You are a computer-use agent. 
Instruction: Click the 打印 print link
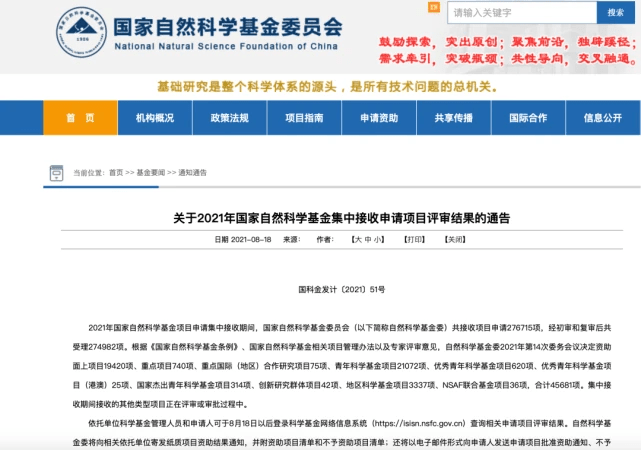[x=414, y=240]
